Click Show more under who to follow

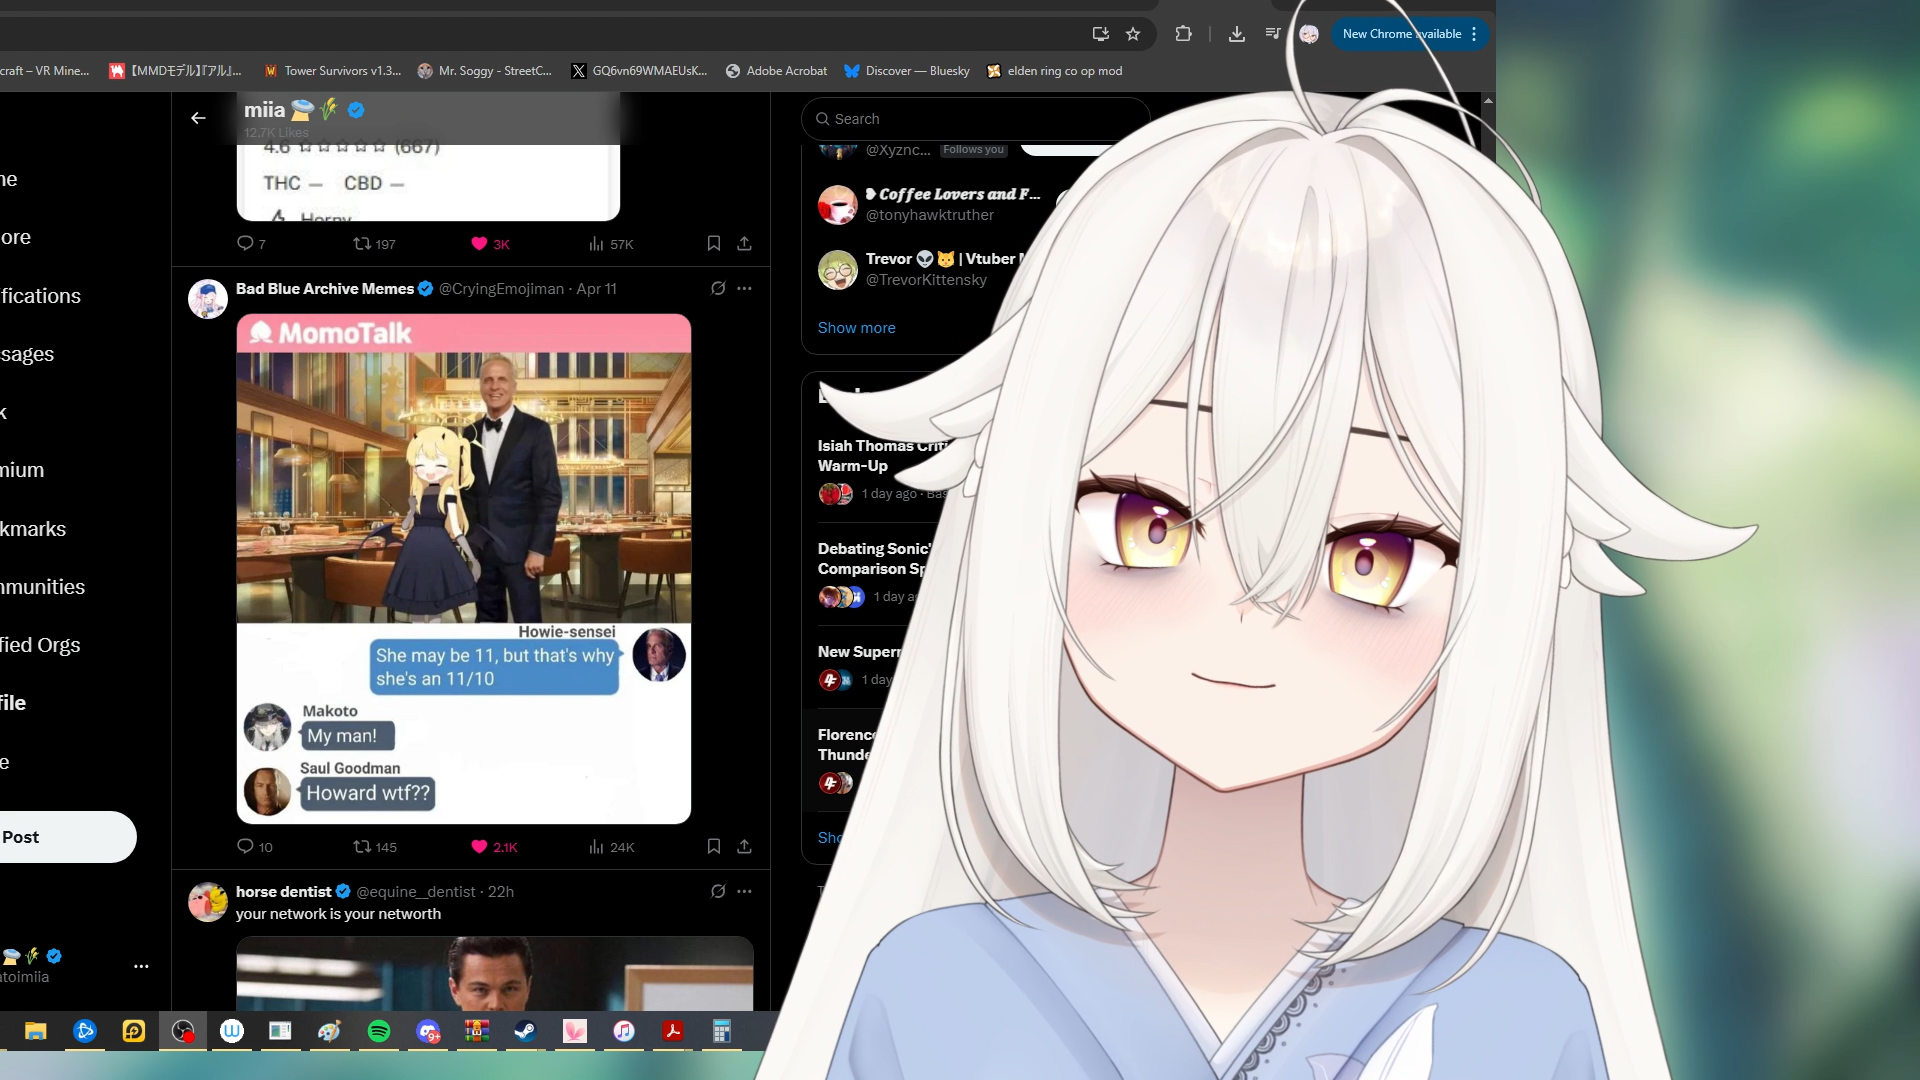coord(856,327)
